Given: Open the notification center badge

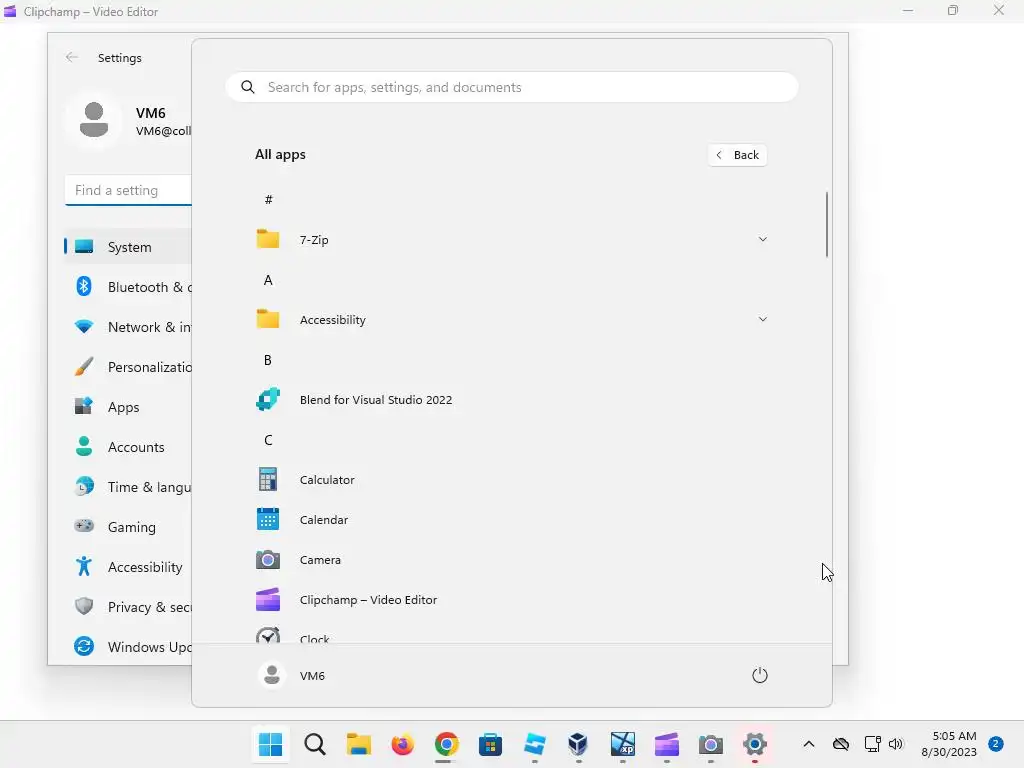Looking at the screenshot, I should [x=995, y=744].
